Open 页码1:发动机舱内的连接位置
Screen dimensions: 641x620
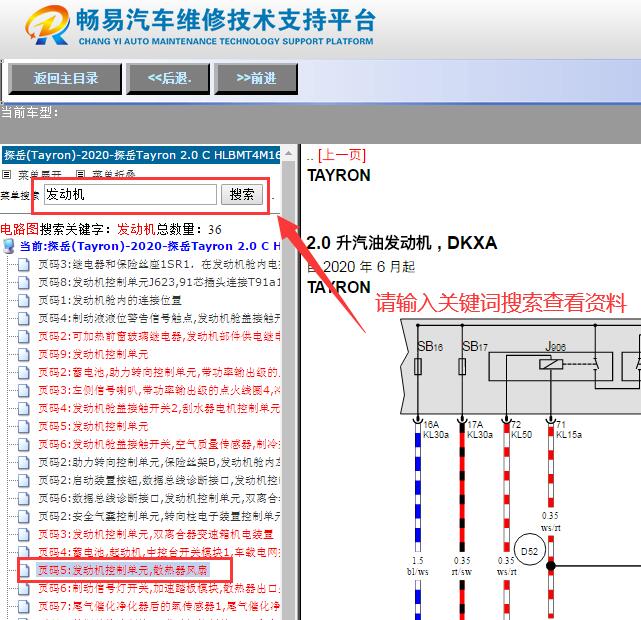pyautogui.click(x=110, y=300)
